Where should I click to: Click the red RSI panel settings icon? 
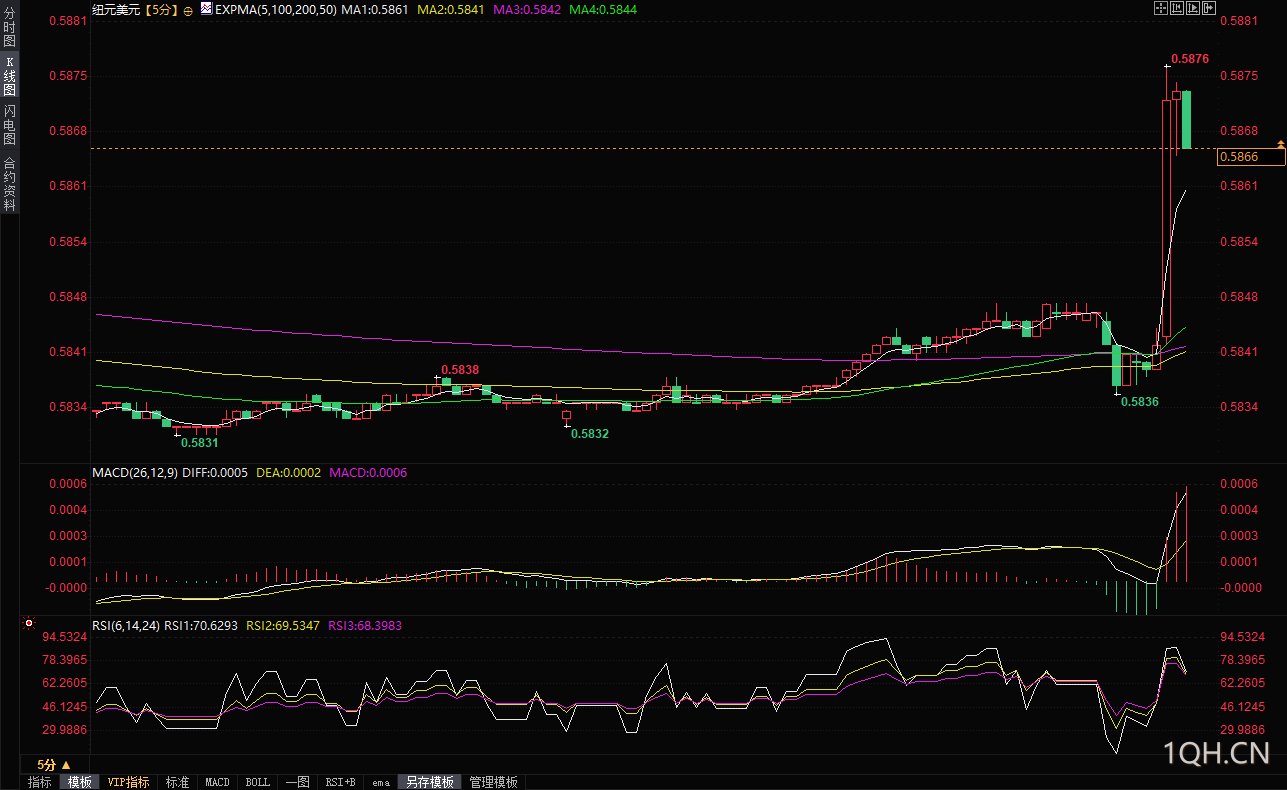[29, 623]
